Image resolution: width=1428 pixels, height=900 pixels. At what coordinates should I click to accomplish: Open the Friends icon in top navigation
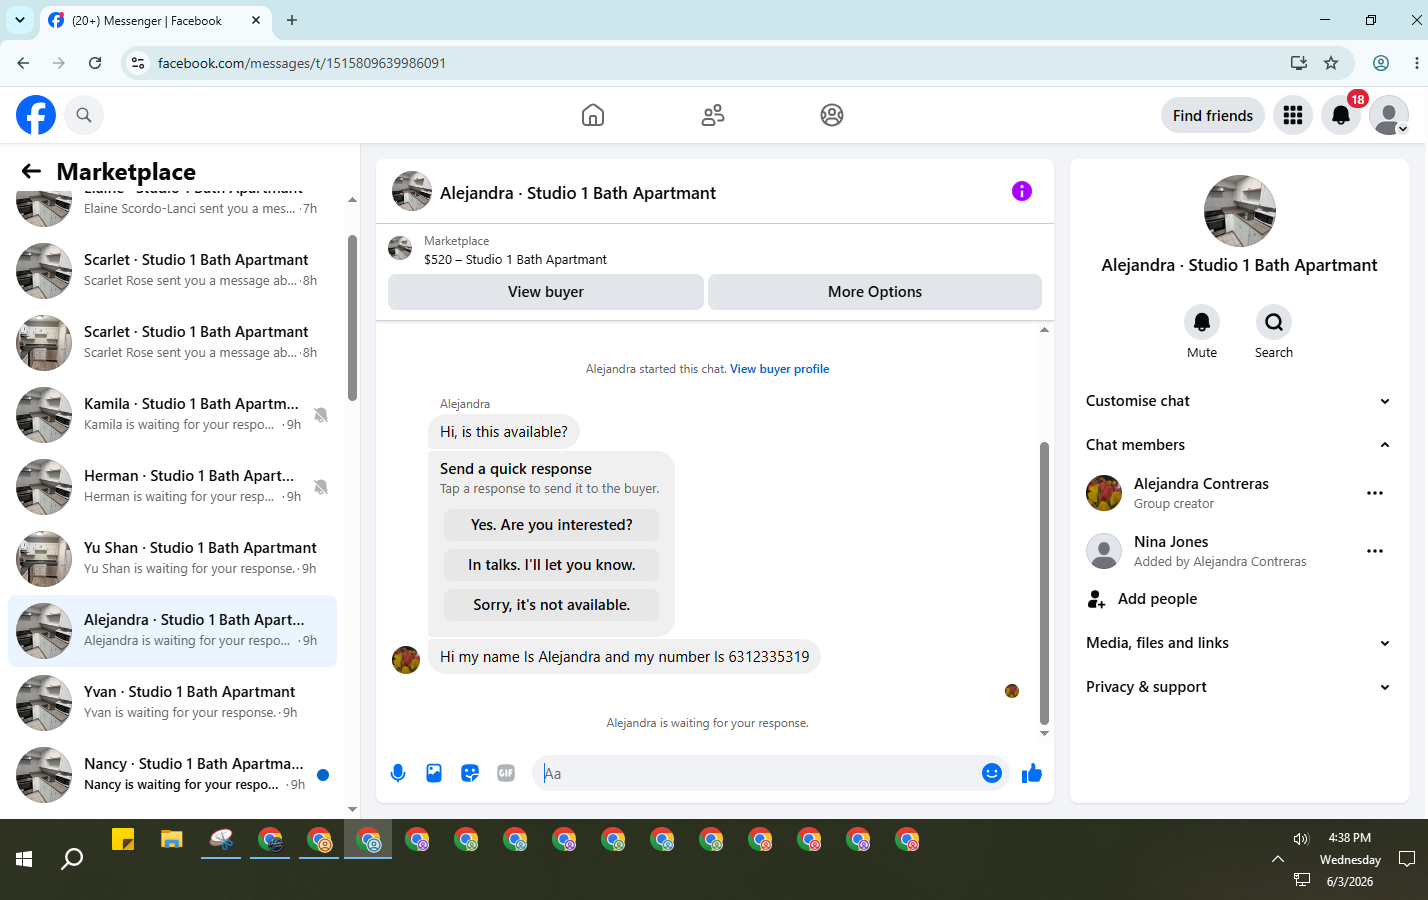pos(713,115)
